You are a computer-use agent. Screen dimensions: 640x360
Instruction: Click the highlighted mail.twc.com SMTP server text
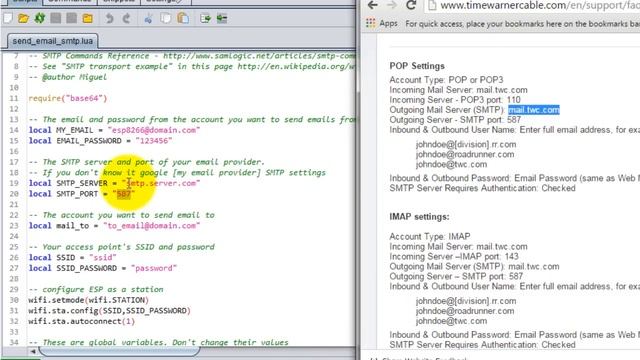[534, 110]
